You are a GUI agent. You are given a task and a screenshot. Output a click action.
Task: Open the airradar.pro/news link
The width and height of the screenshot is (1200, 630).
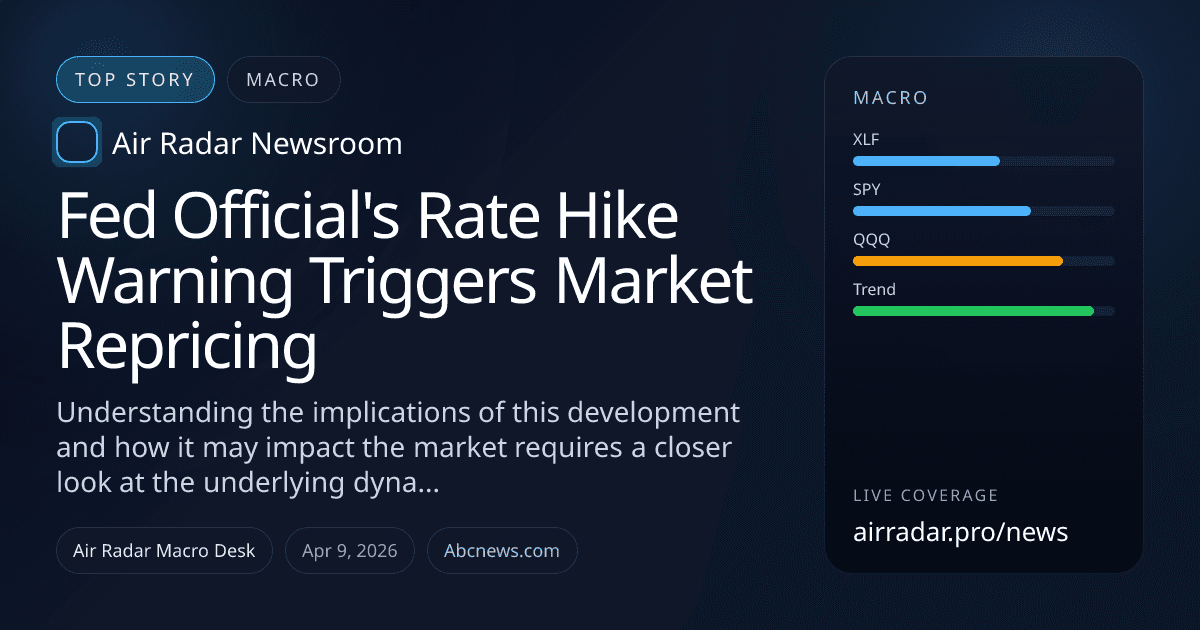click(x=961, y=532)
